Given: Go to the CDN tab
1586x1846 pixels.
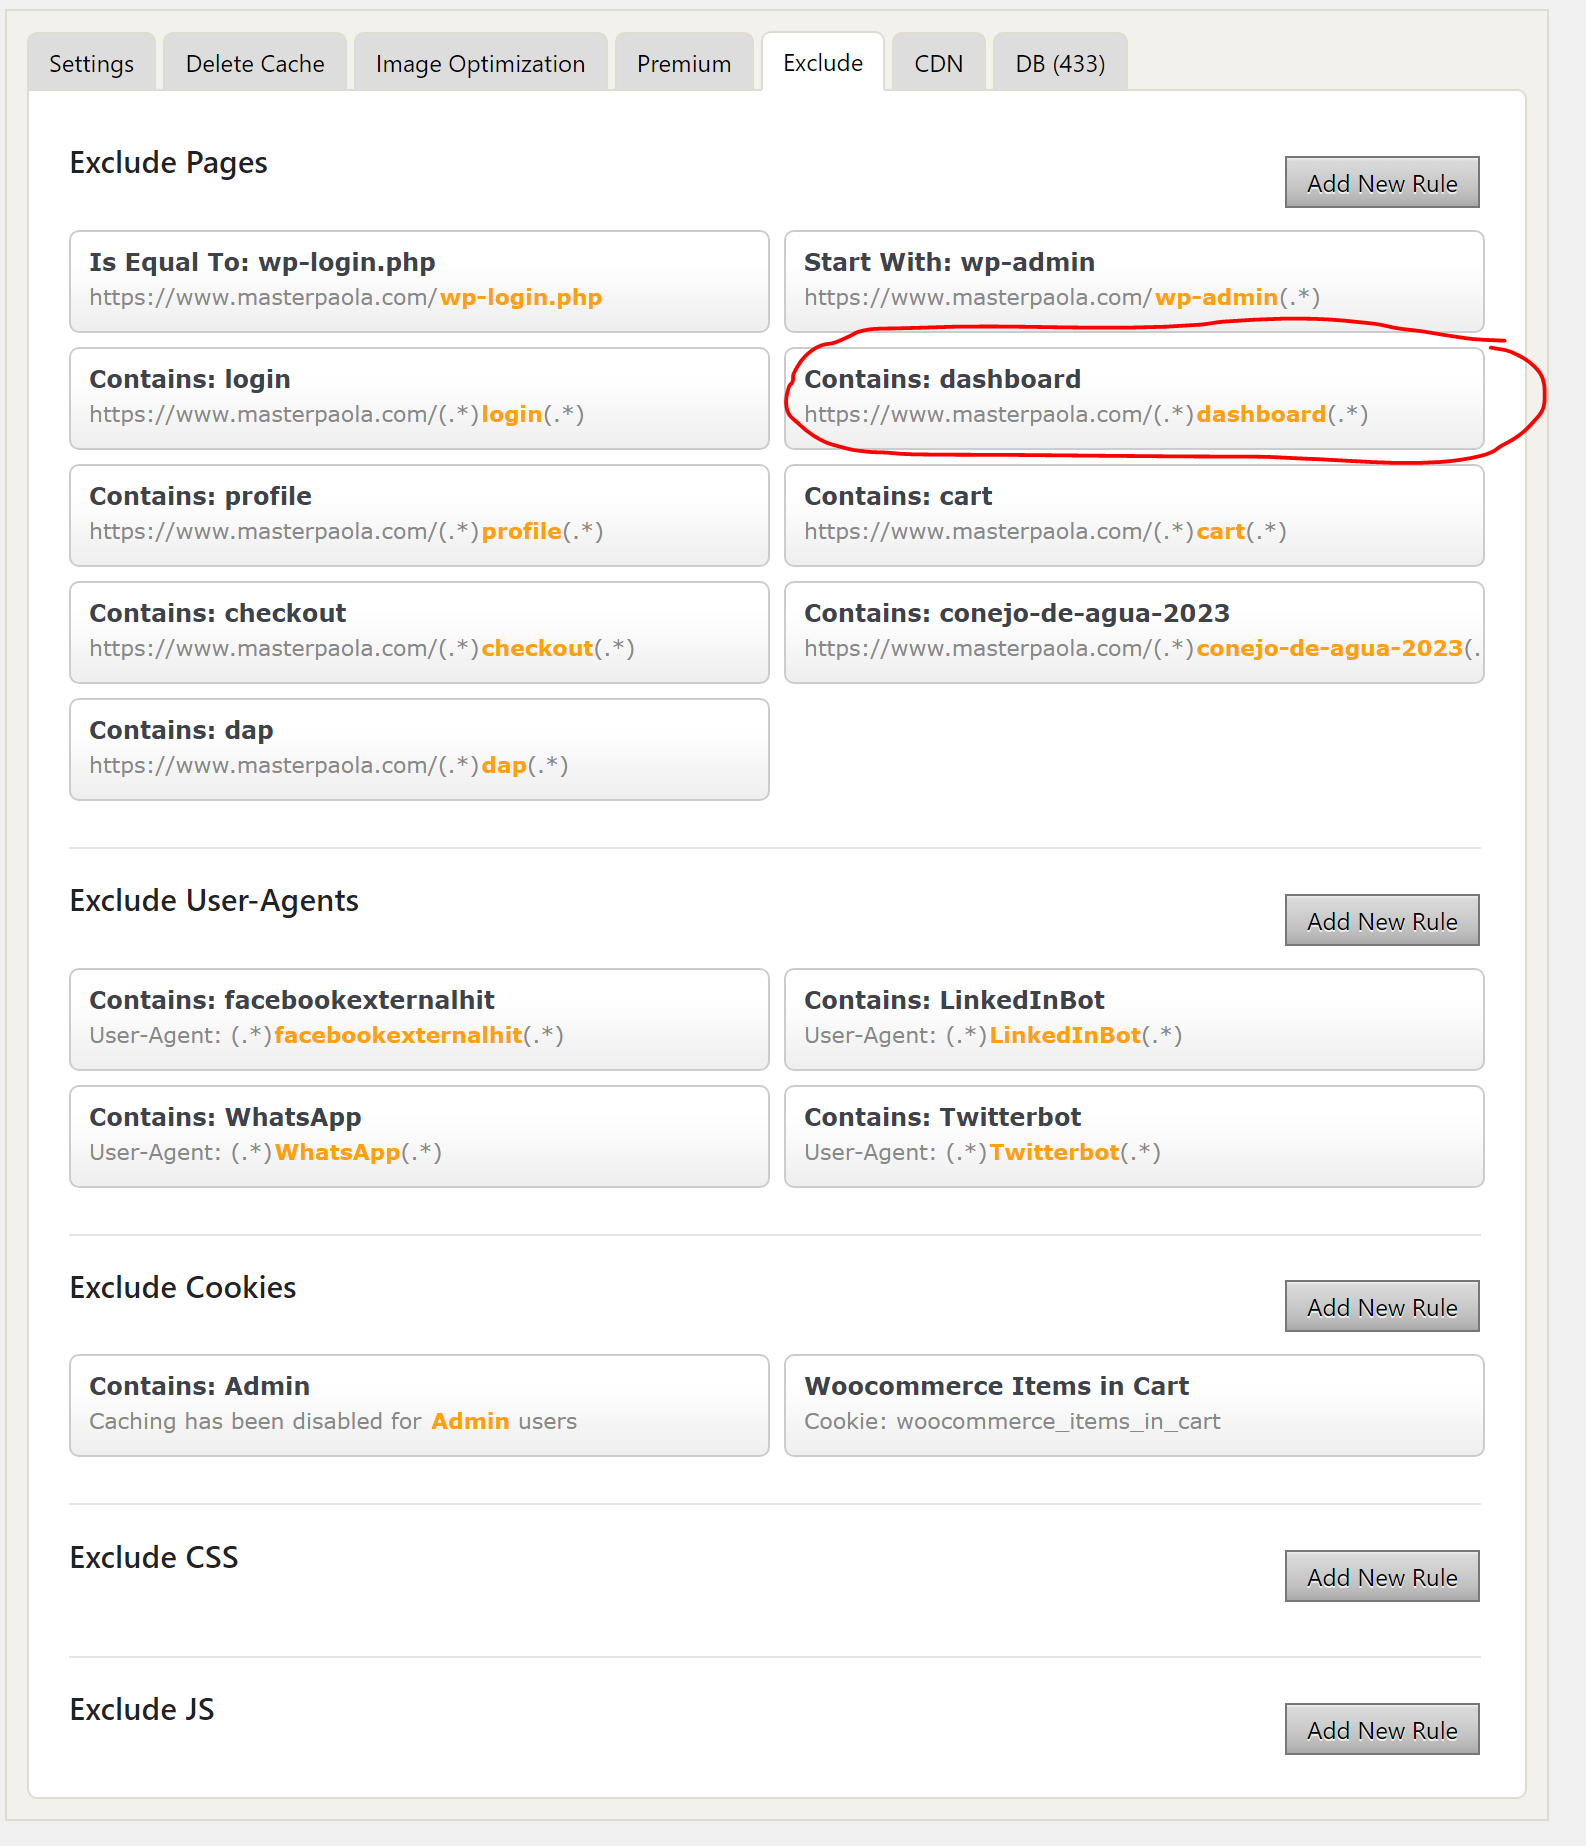Looking at the screenshot, I should pos(938,63).
